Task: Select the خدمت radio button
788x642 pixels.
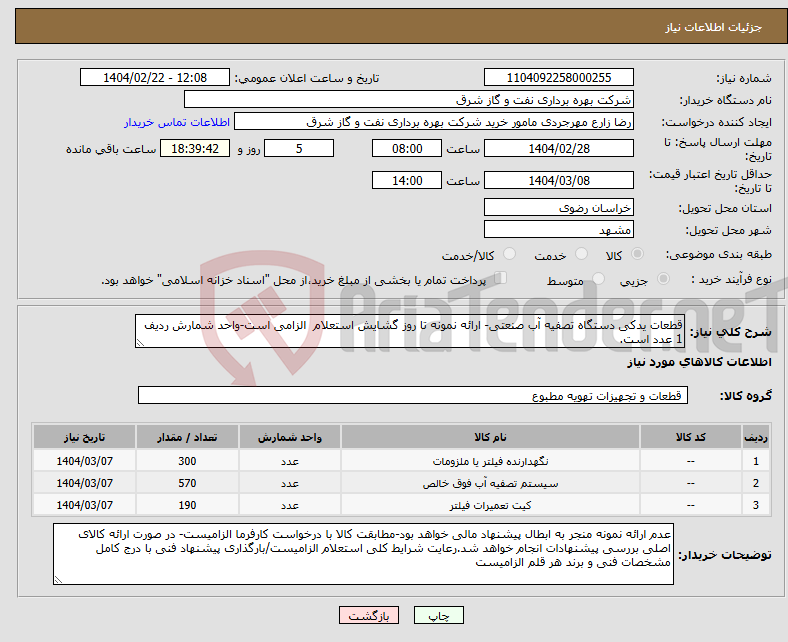Action: (581, 254)
